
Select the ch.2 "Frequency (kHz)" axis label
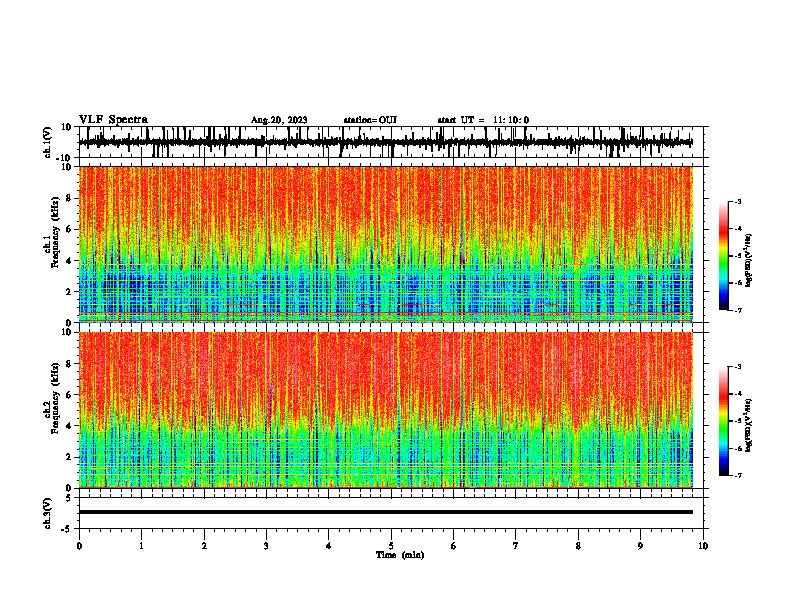click(x=55, y=398)
